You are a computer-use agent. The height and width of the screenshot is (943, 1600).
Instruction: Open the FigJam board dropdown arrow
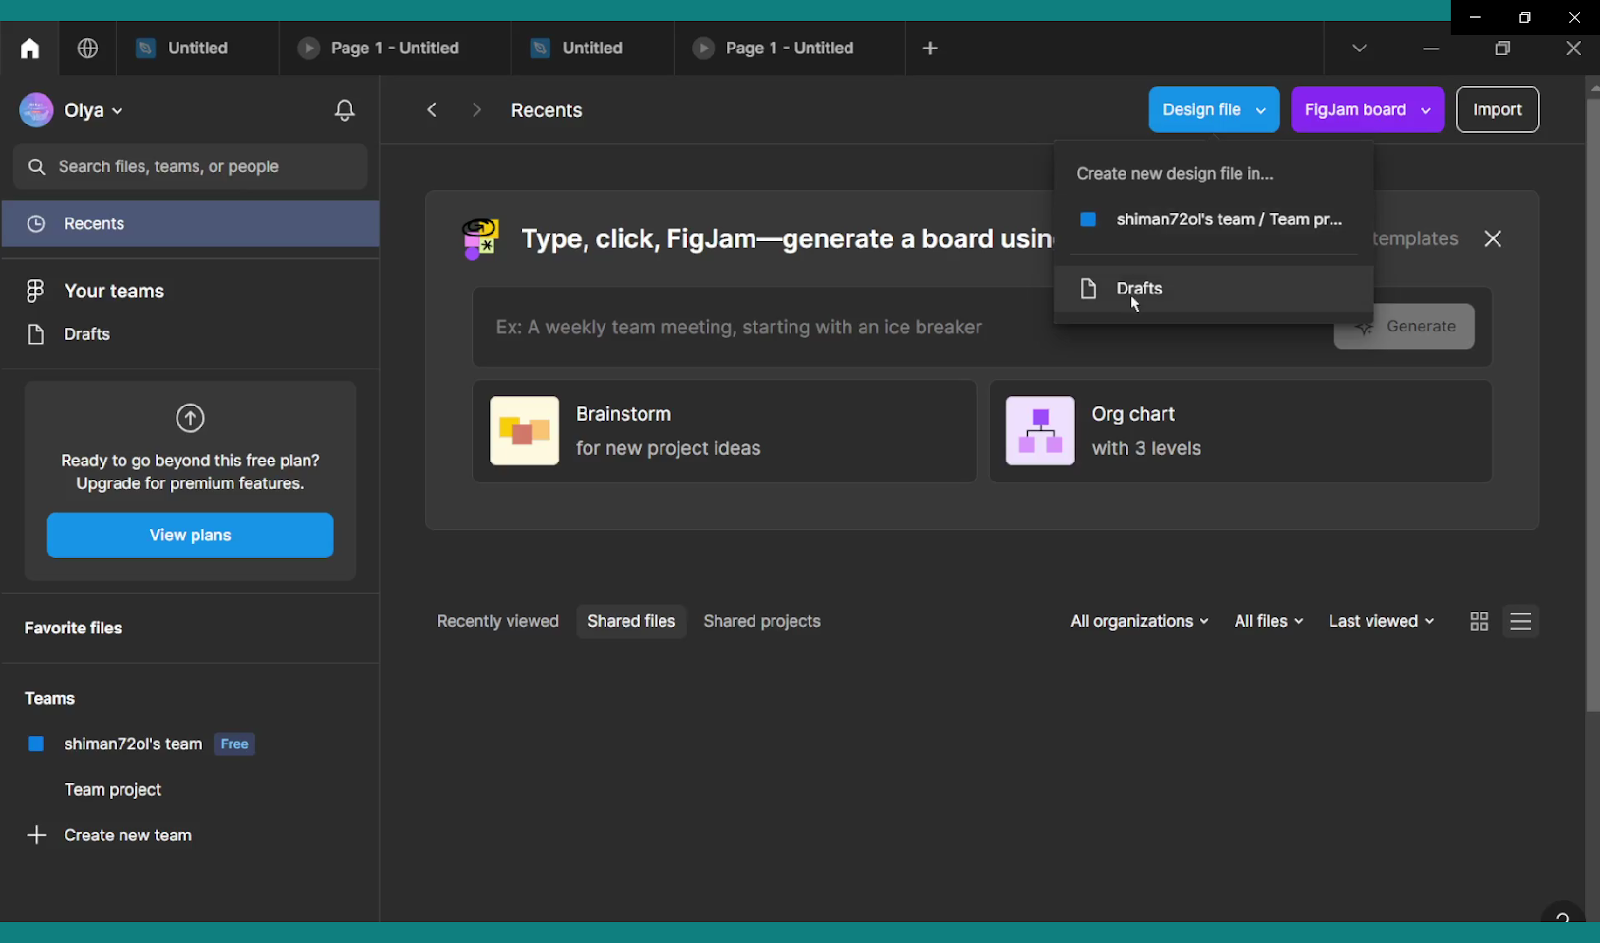[x=1426, y=110]
